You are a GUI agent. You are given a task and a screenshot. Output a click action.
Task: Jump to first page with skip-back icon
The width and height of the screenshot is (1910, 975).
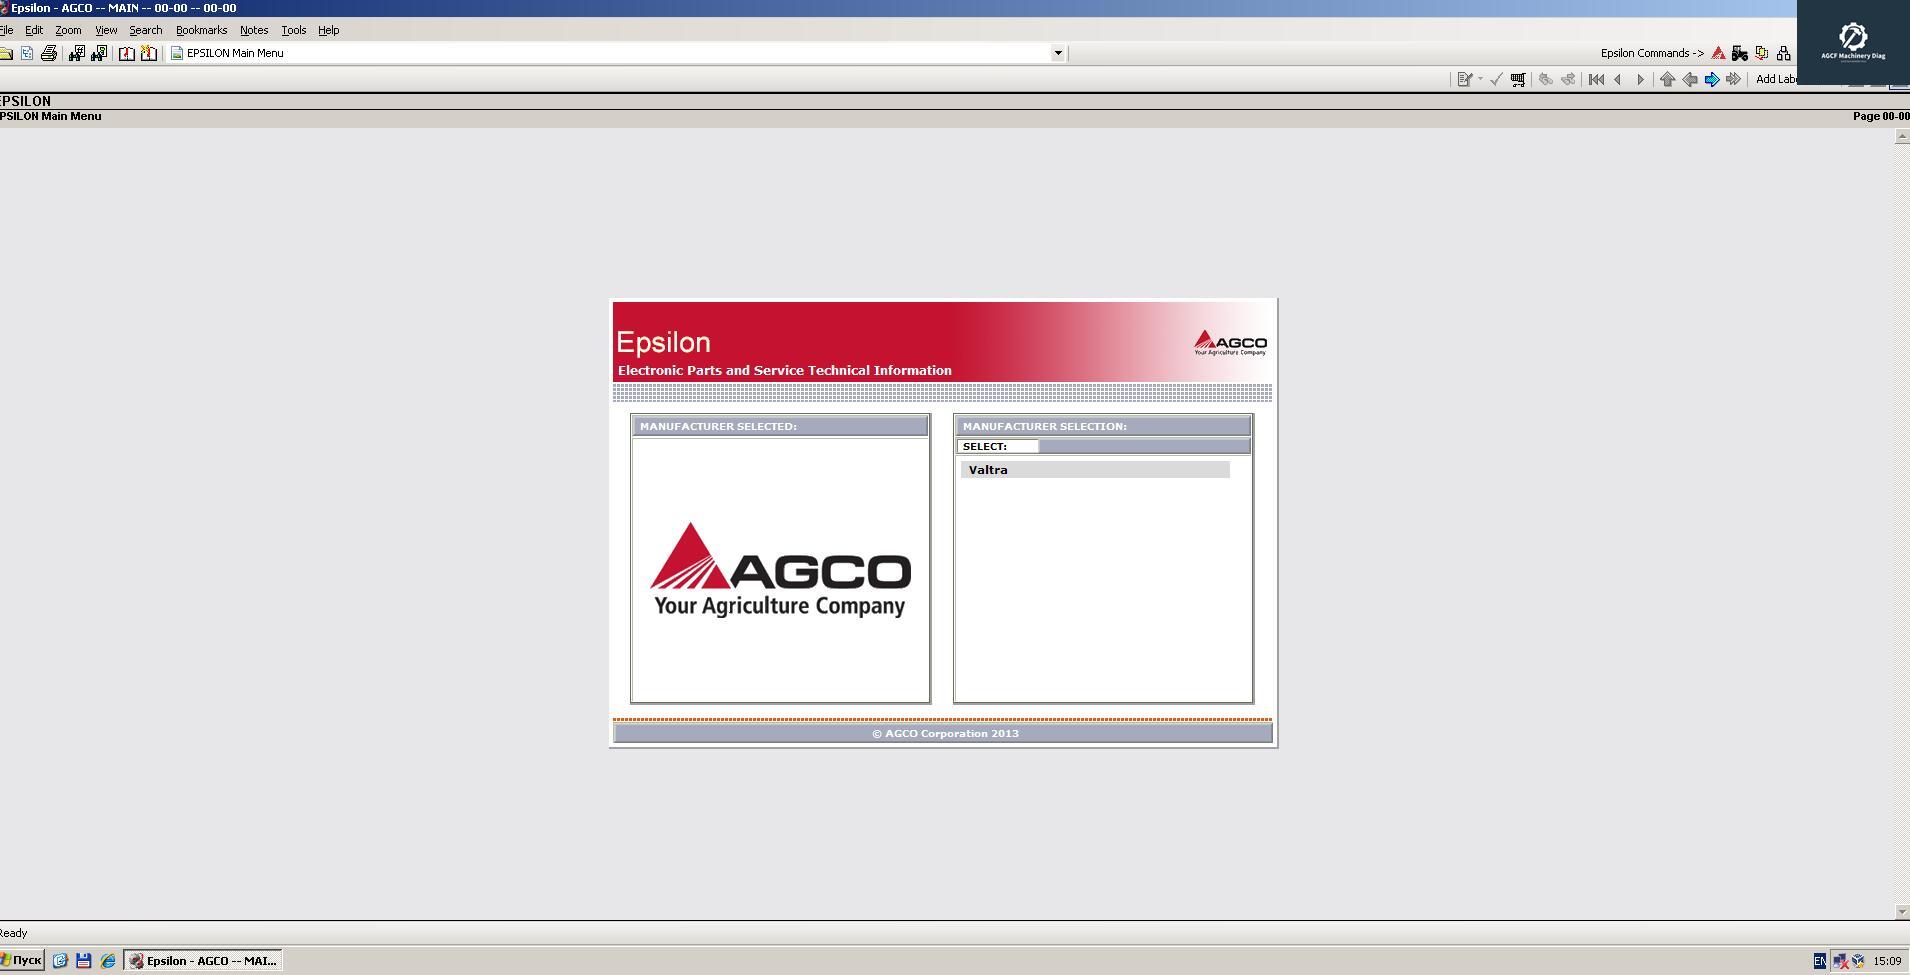coord(1596,79)
